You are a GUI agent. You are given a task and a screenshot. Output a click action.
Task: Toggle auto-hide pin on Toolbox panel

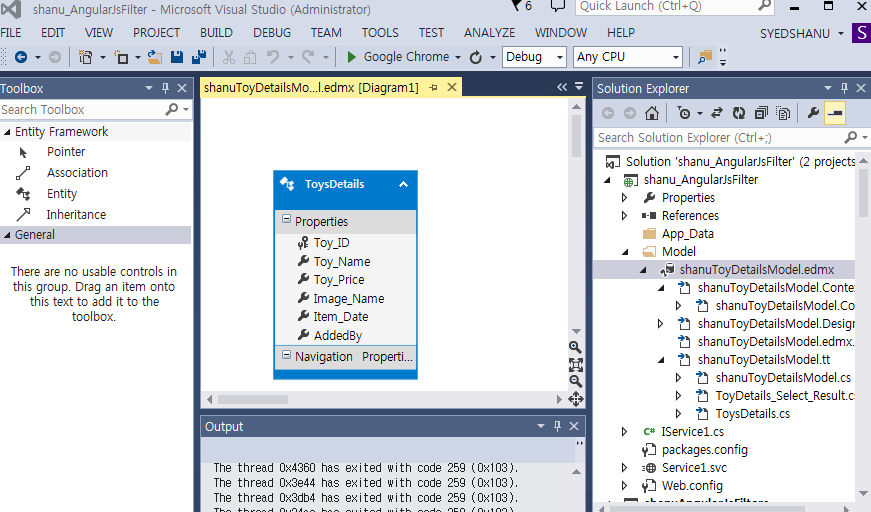pyautogui.click(x=165, y=88)
